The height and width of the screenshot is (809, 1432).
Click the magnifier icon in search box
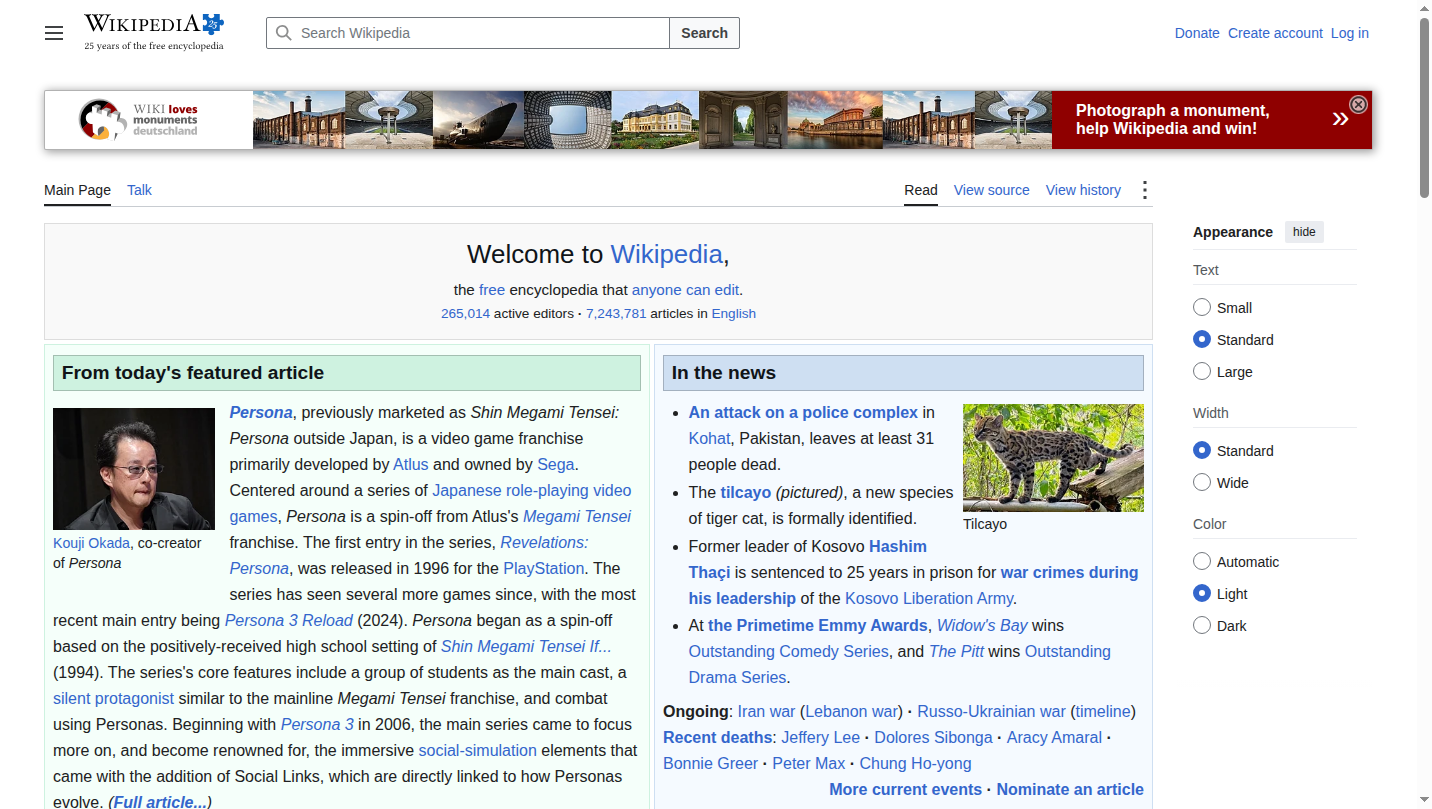284,33
